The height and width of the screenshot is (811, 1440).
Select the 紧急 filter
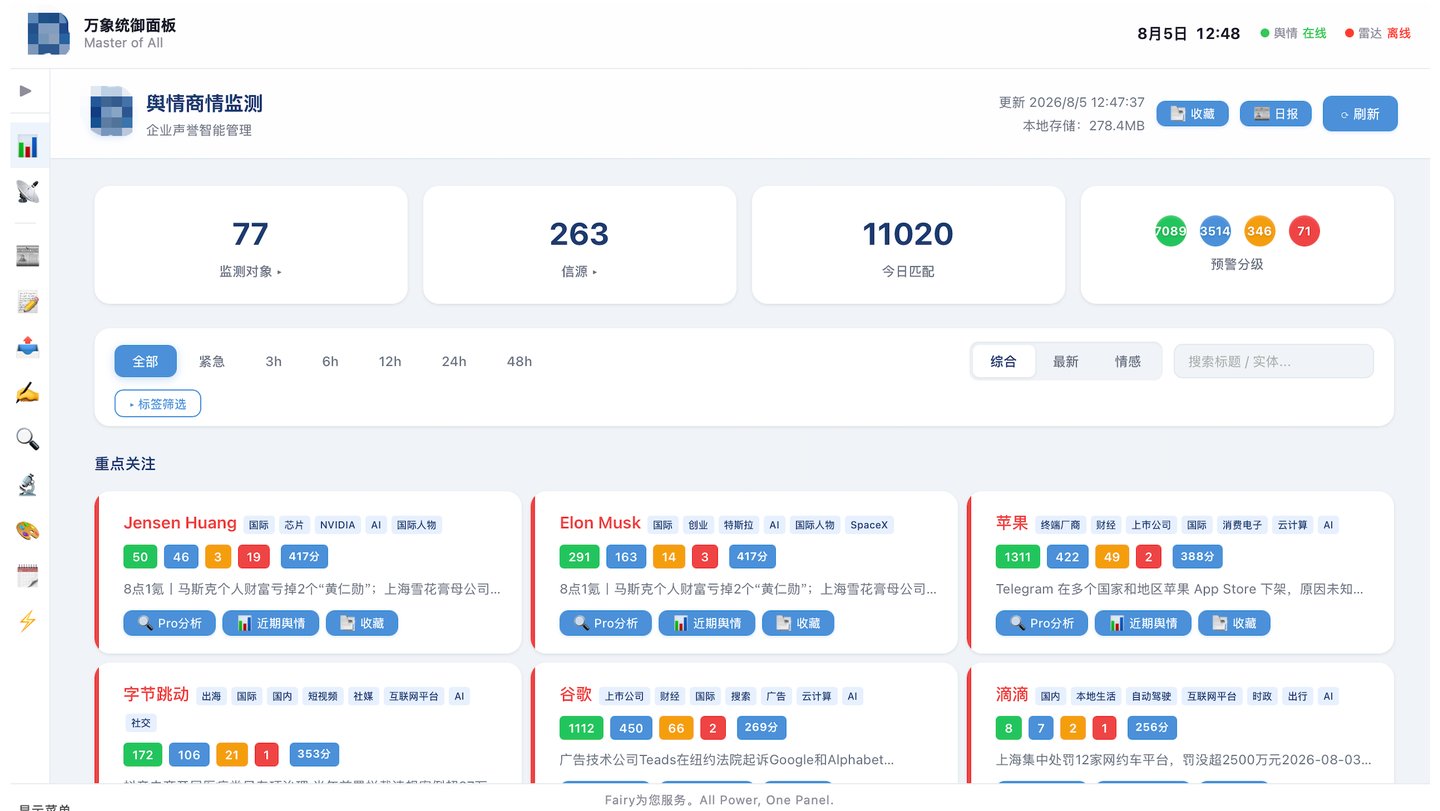point(212,361)
